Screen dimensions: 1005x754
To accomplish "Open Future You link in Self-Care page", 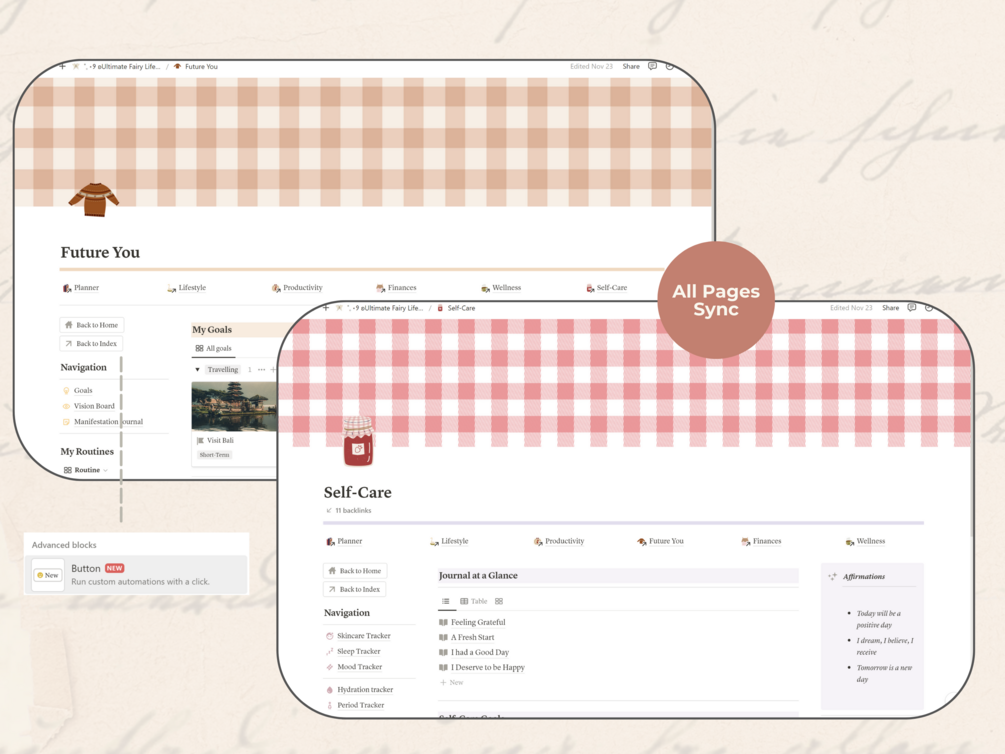I will 660,541.
